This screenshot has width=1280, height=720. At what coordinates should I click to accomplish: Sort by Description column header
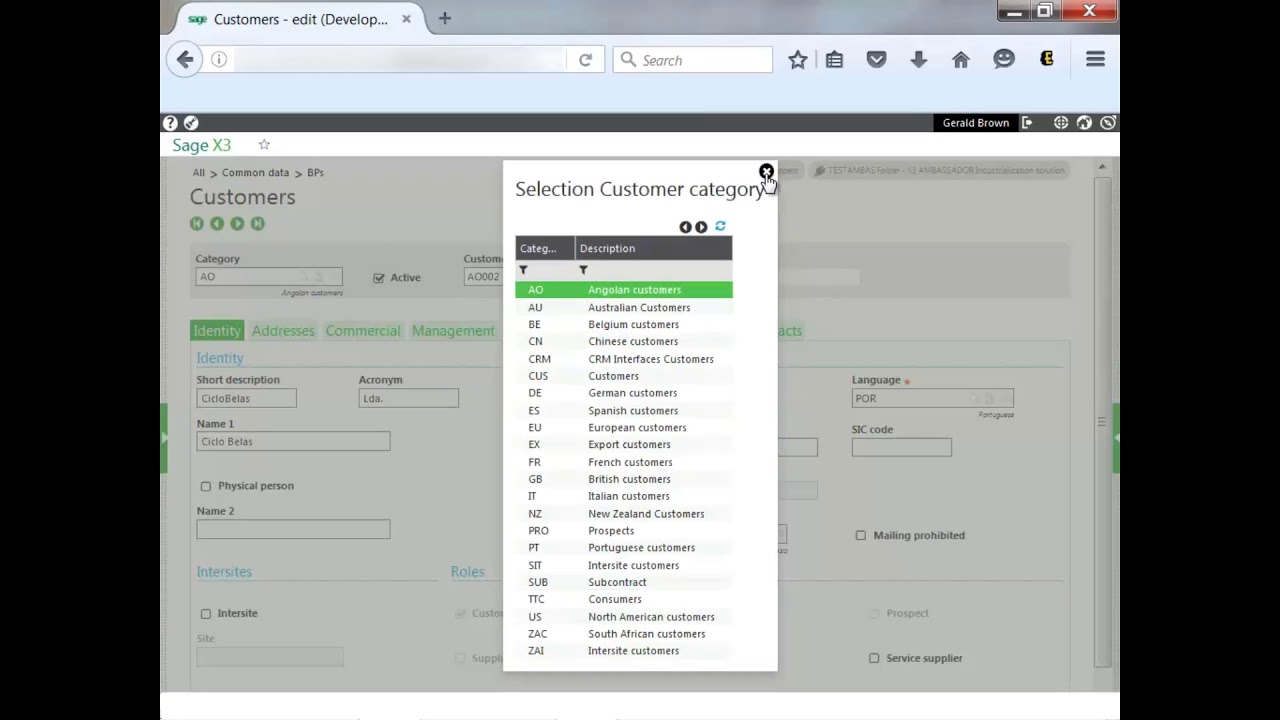(x=654, y=248)
